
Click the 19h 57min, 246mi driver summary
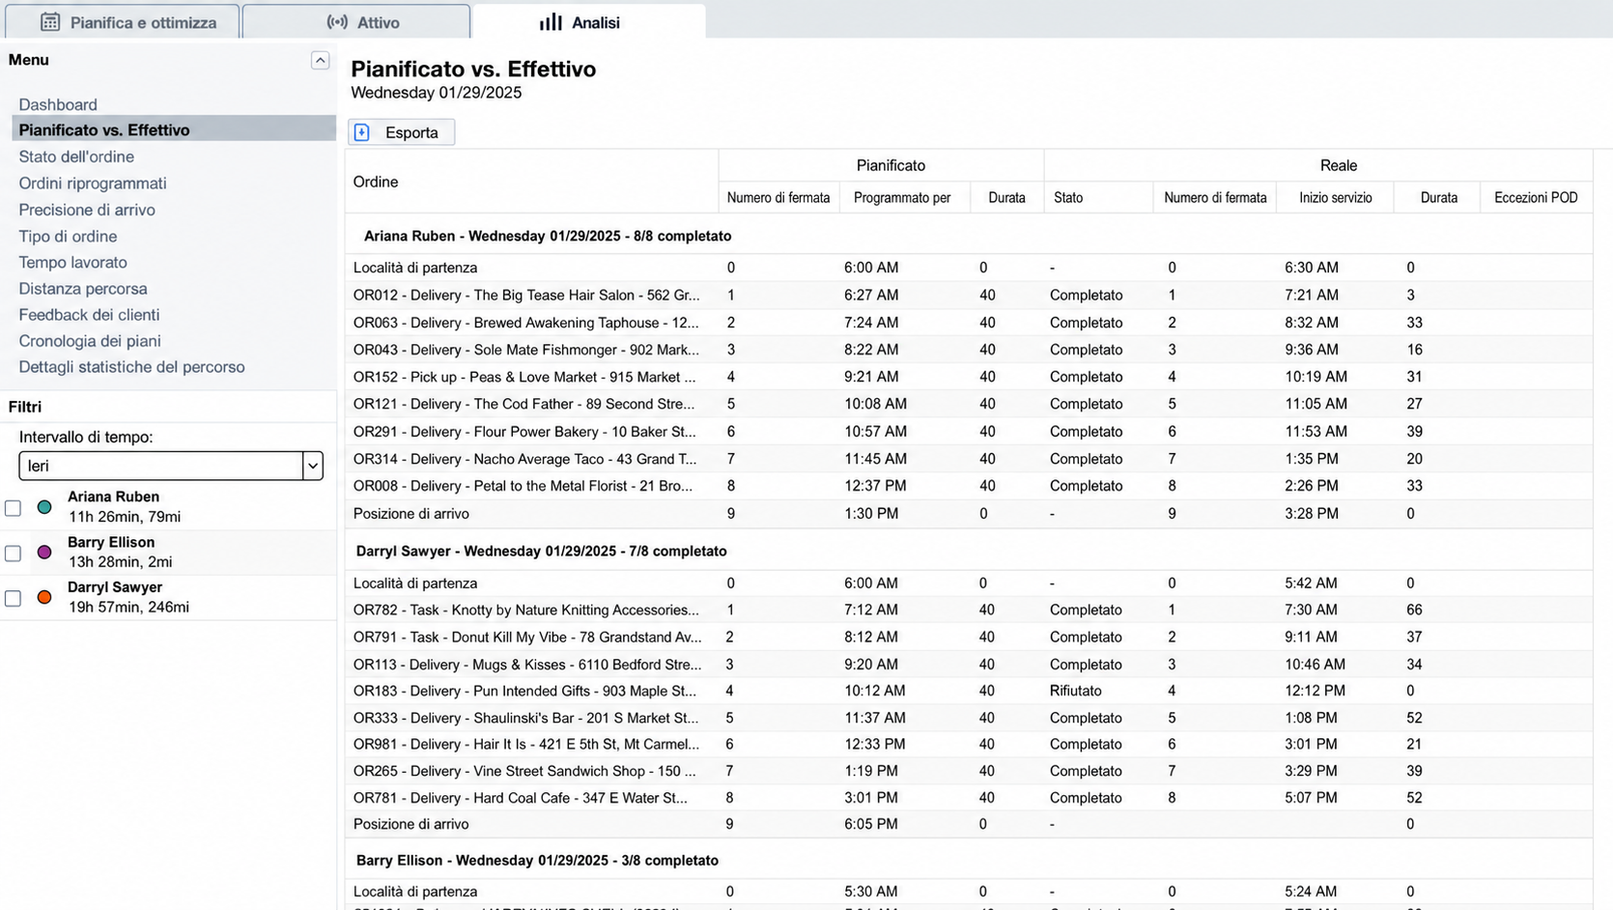(128, 607)
